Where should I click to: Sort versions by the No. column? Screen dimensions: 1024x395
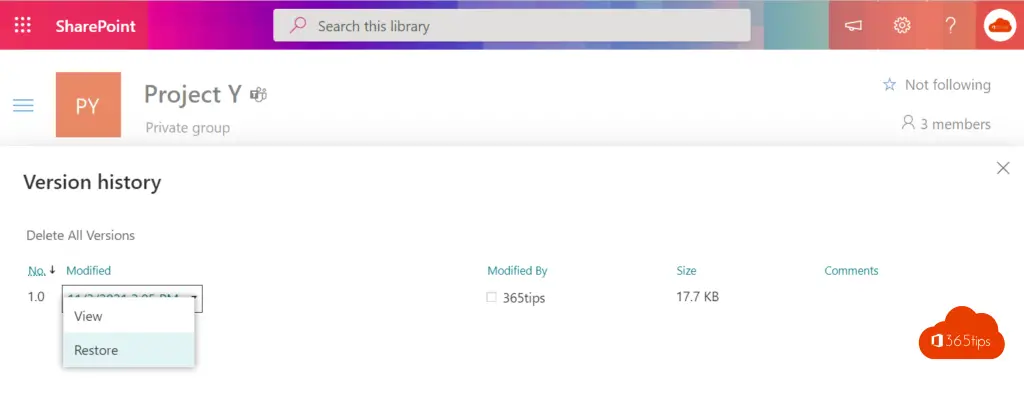pyautogui.click(x=37, y=270)
